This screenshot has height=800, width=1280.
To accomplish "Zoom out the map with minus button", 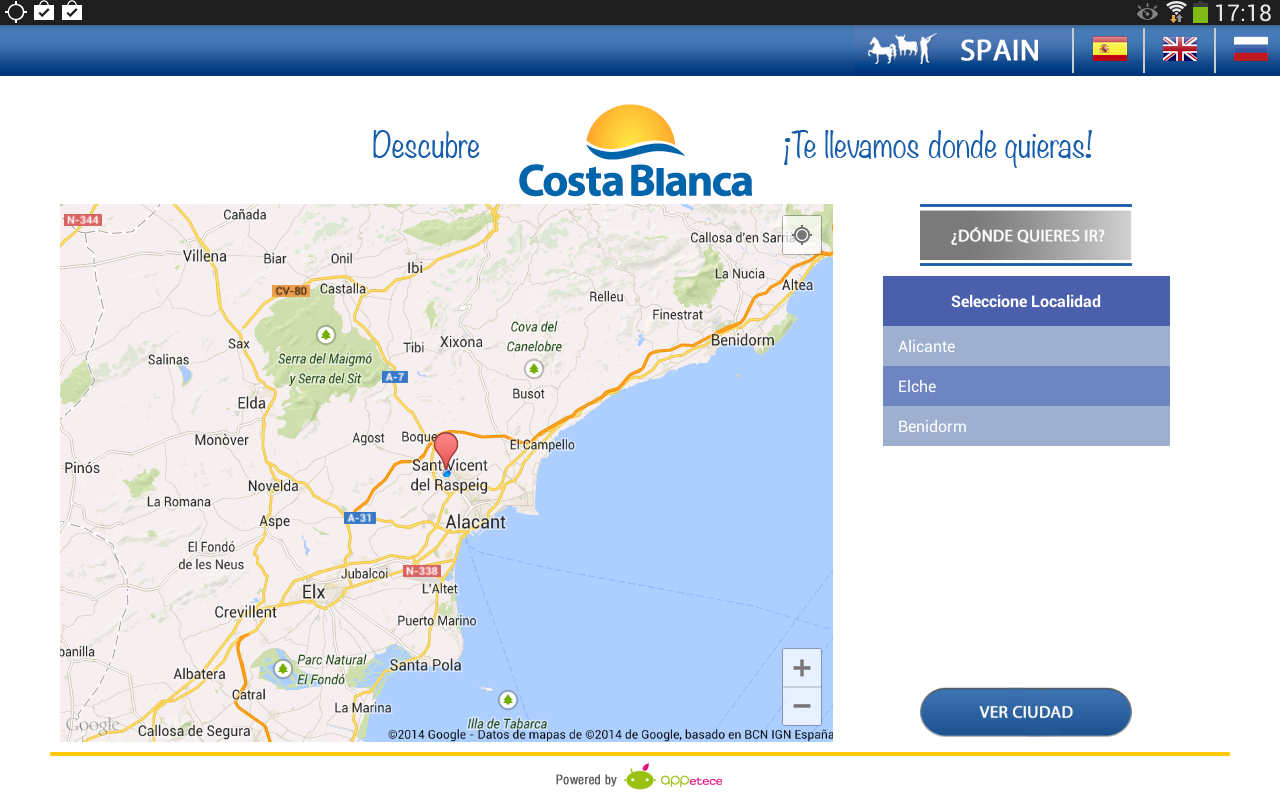I will pyautogui.click(x=802, y=706).
